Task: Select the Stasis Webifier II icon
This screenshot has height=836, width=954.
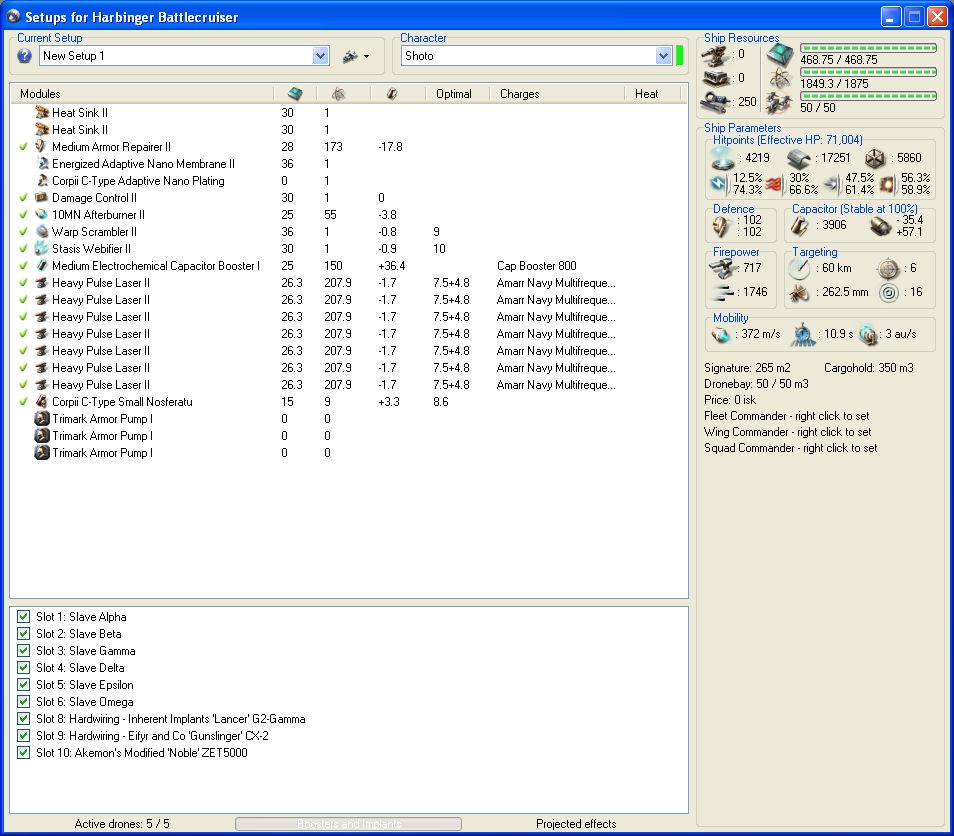Action: coord(42,249)
